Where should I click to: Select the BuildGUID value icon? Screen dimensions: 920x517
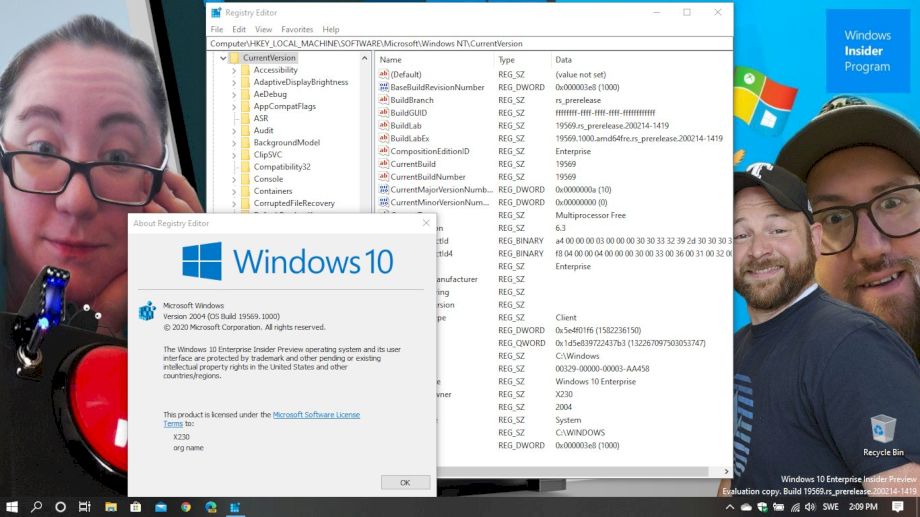(x=384, y=113)
